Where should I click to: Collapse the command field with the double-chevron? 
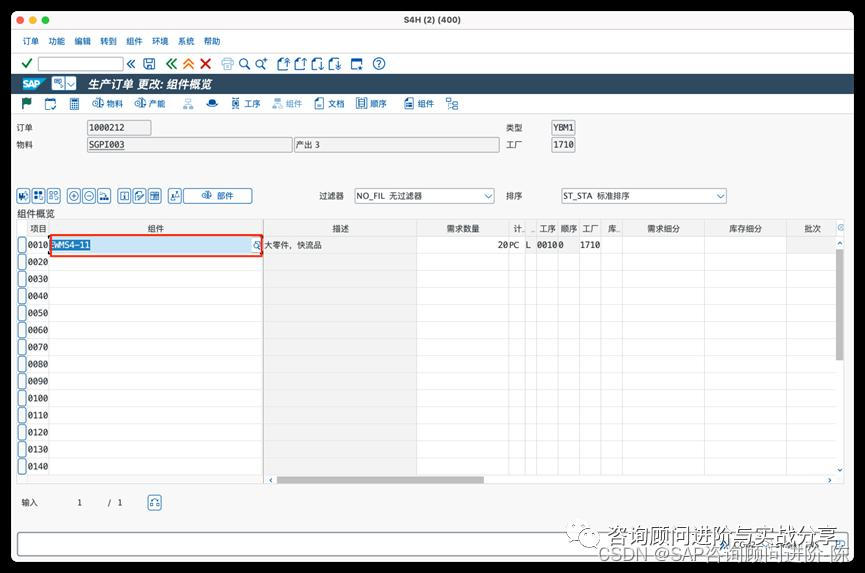pyautogui.click(x=131, y=64)
